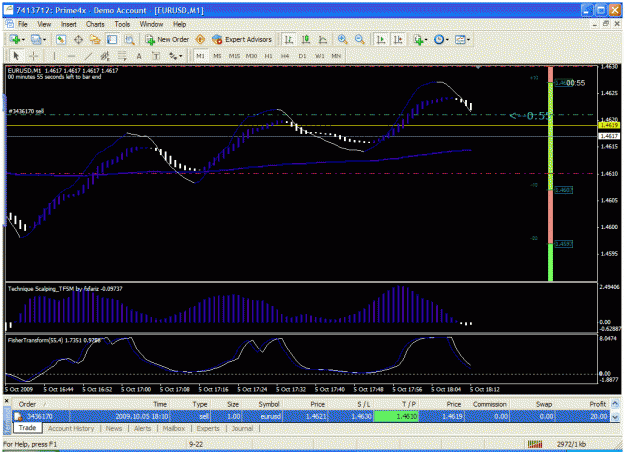
Task: Switch to the Alerts terminal tab
Action: [x=142, y=428]
